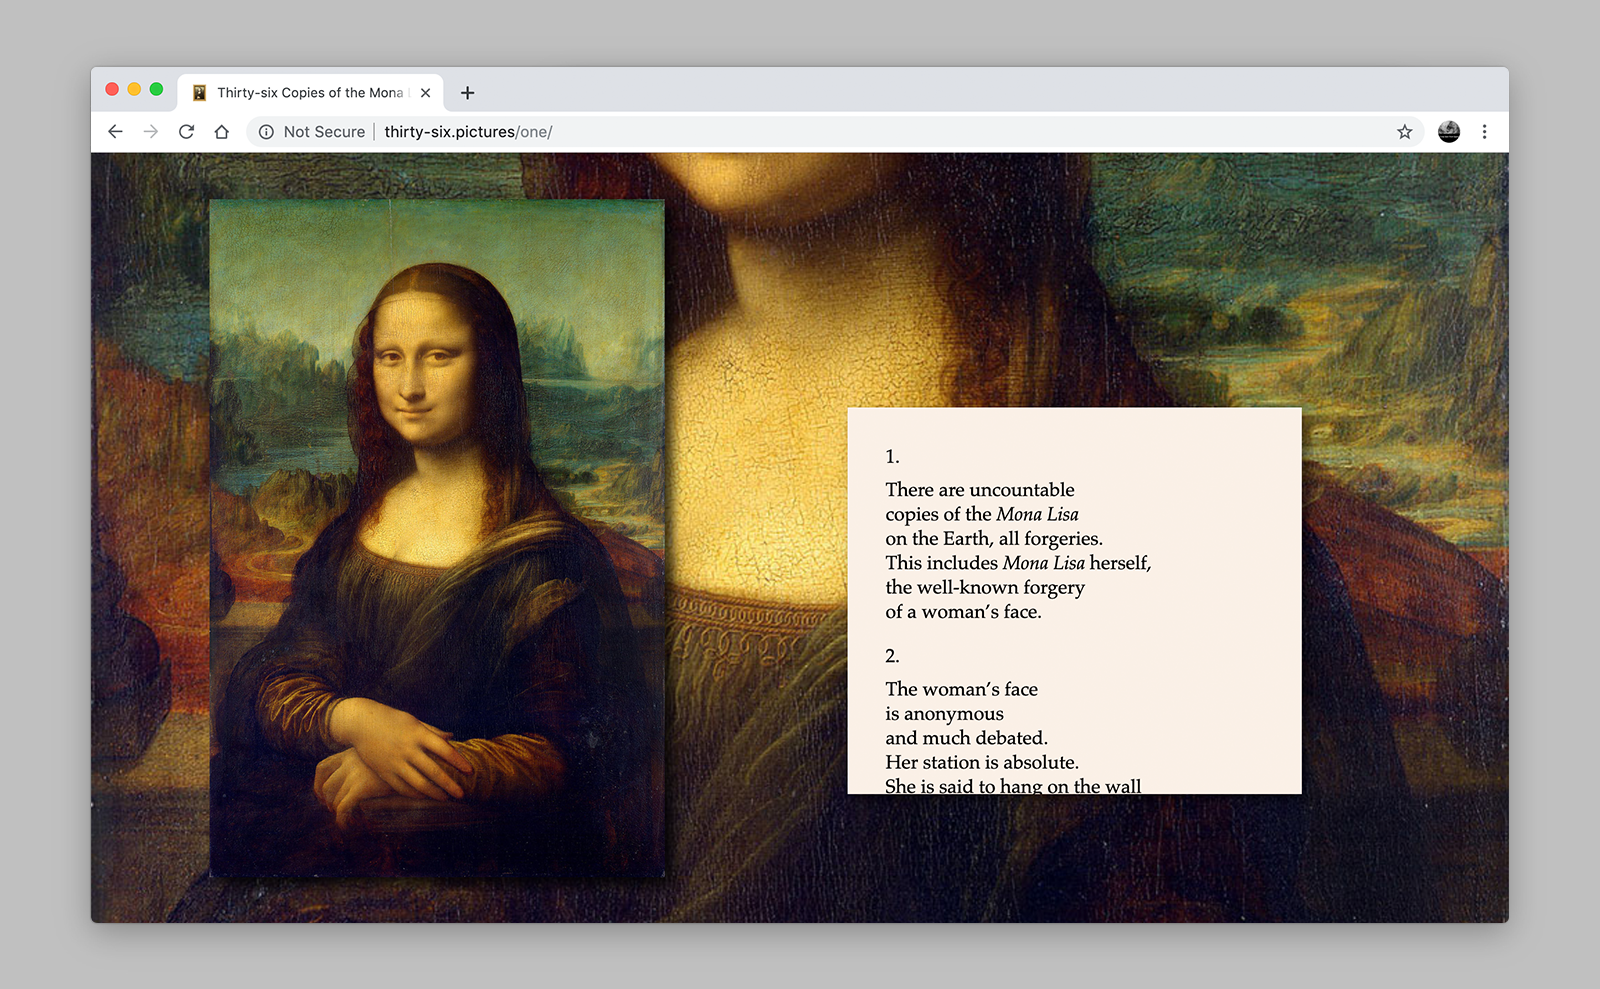1600x989 pixels.
Task: Click the Not Secure site info icon
Action: (x=266, y=132)
